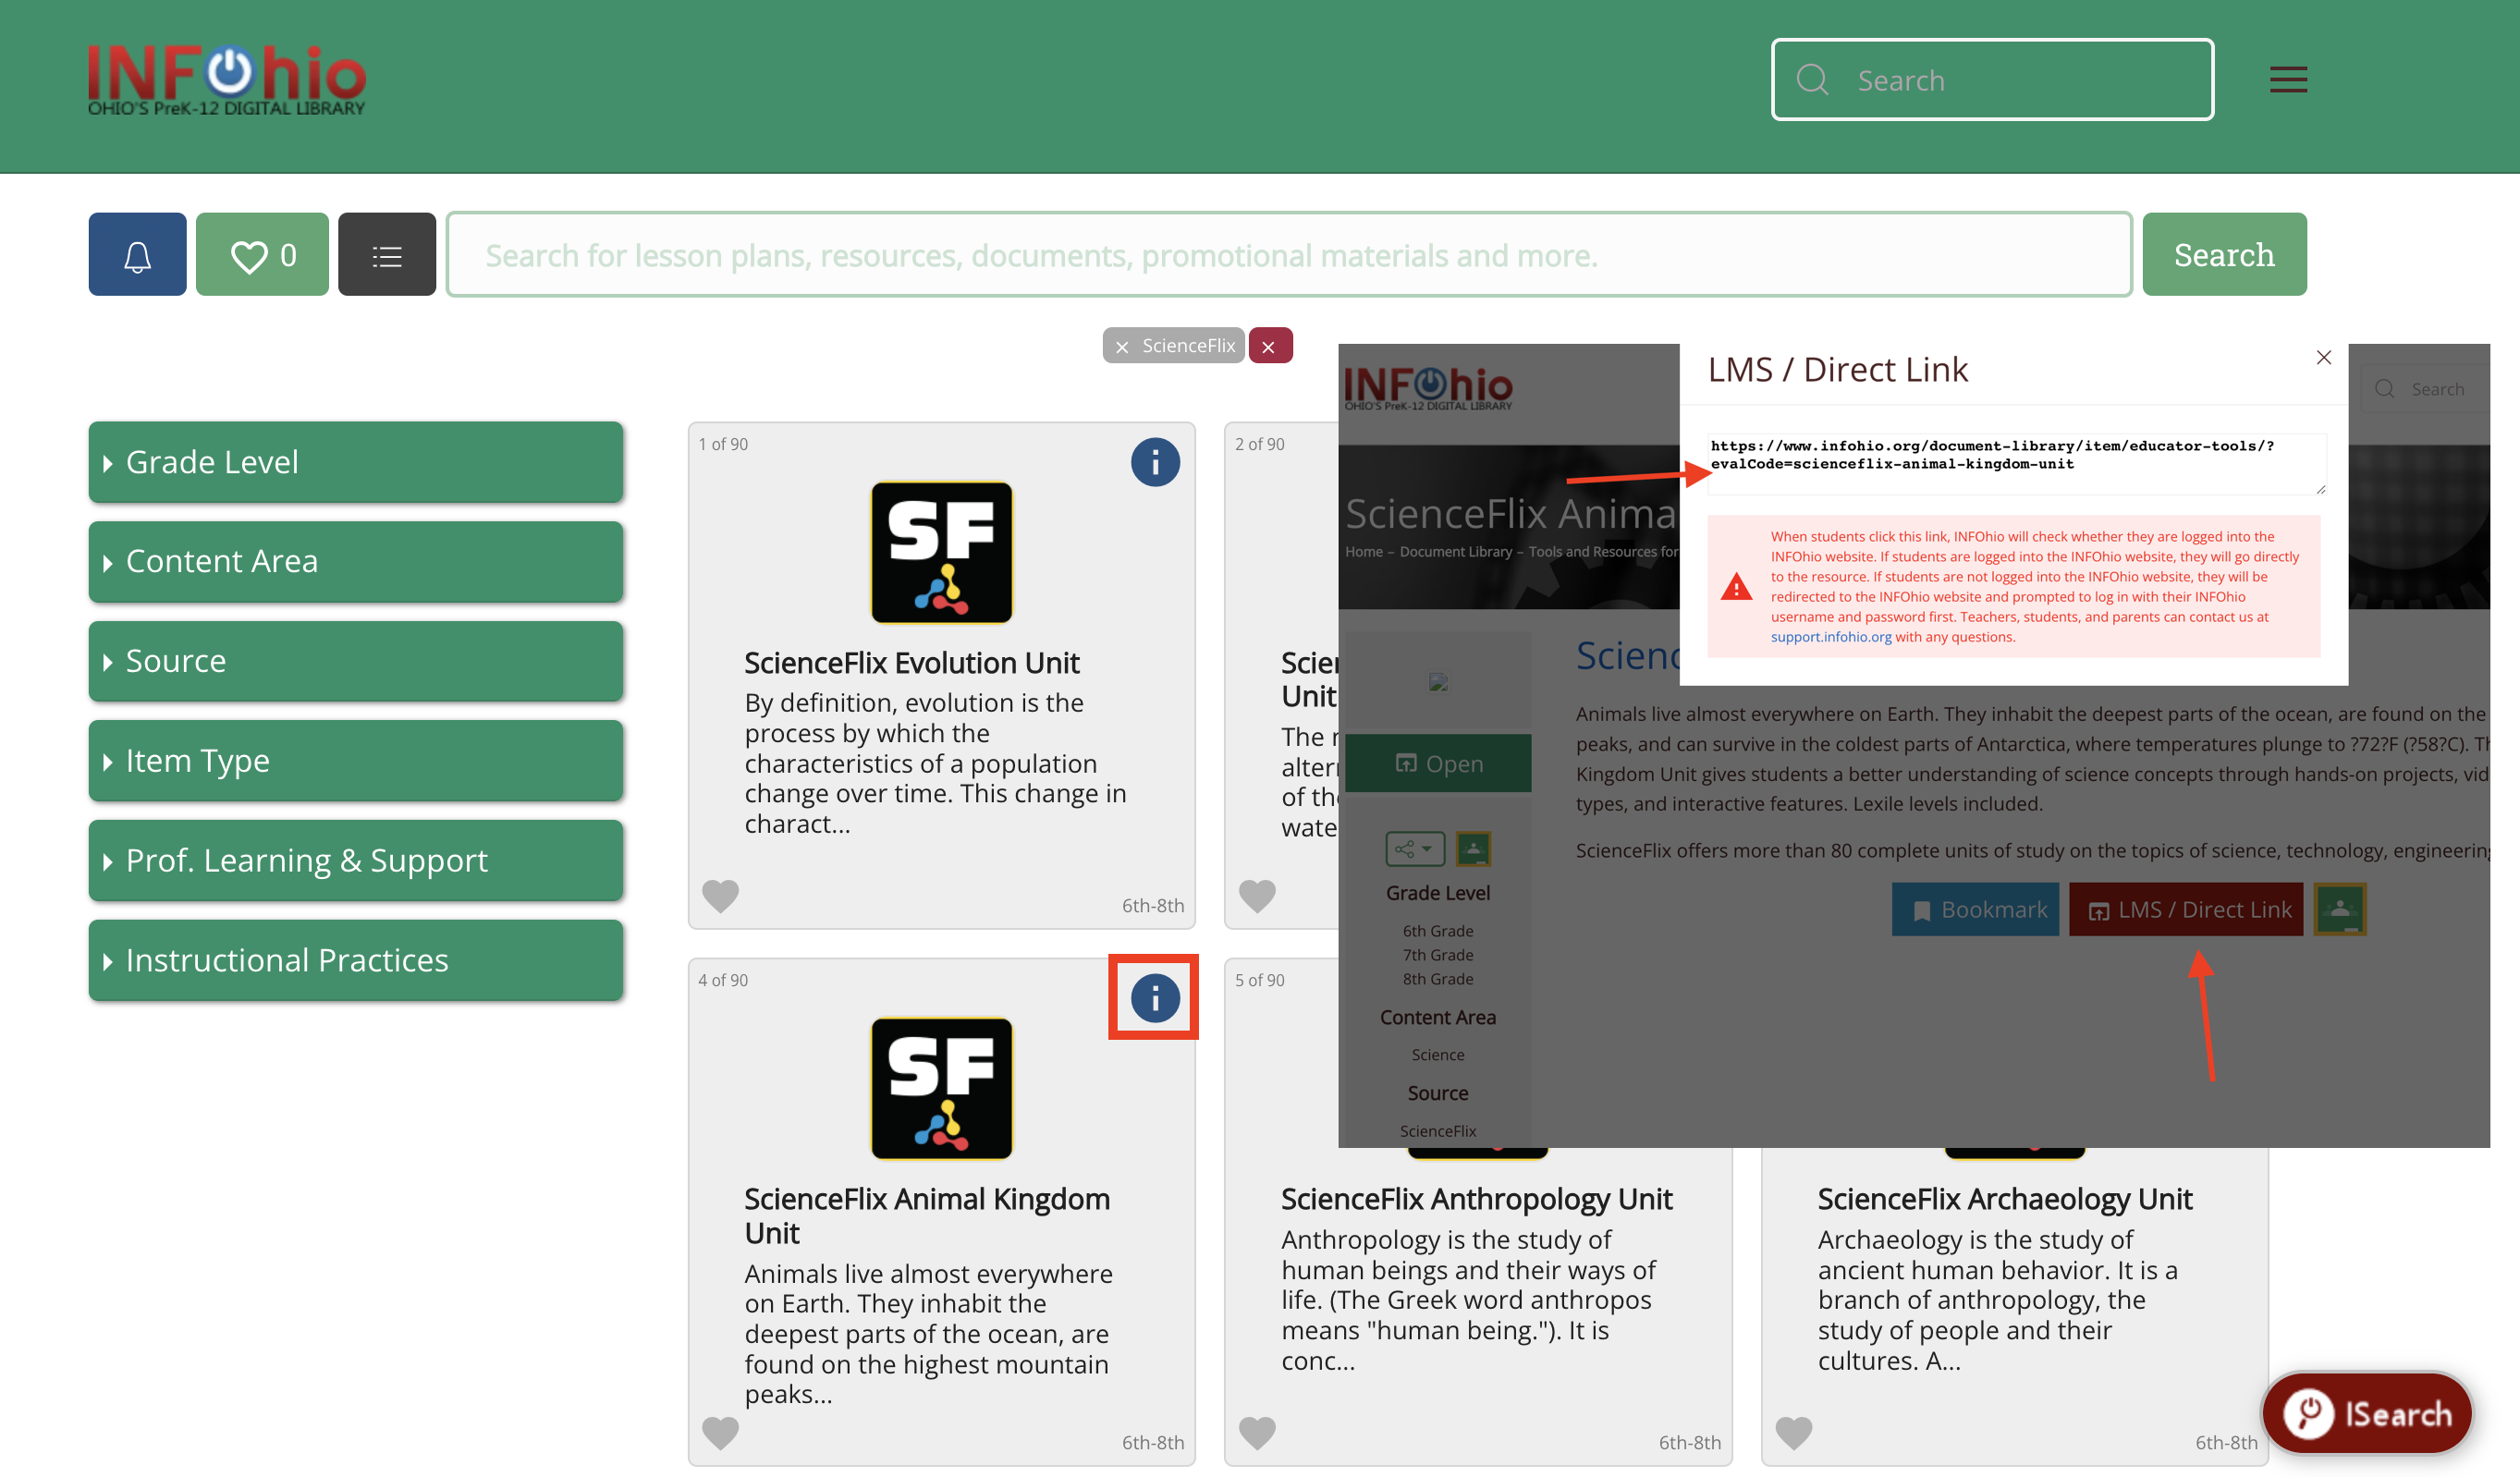Expand the Source filter
Screen dimensions: 2520x1477
(x=356, y=661)
